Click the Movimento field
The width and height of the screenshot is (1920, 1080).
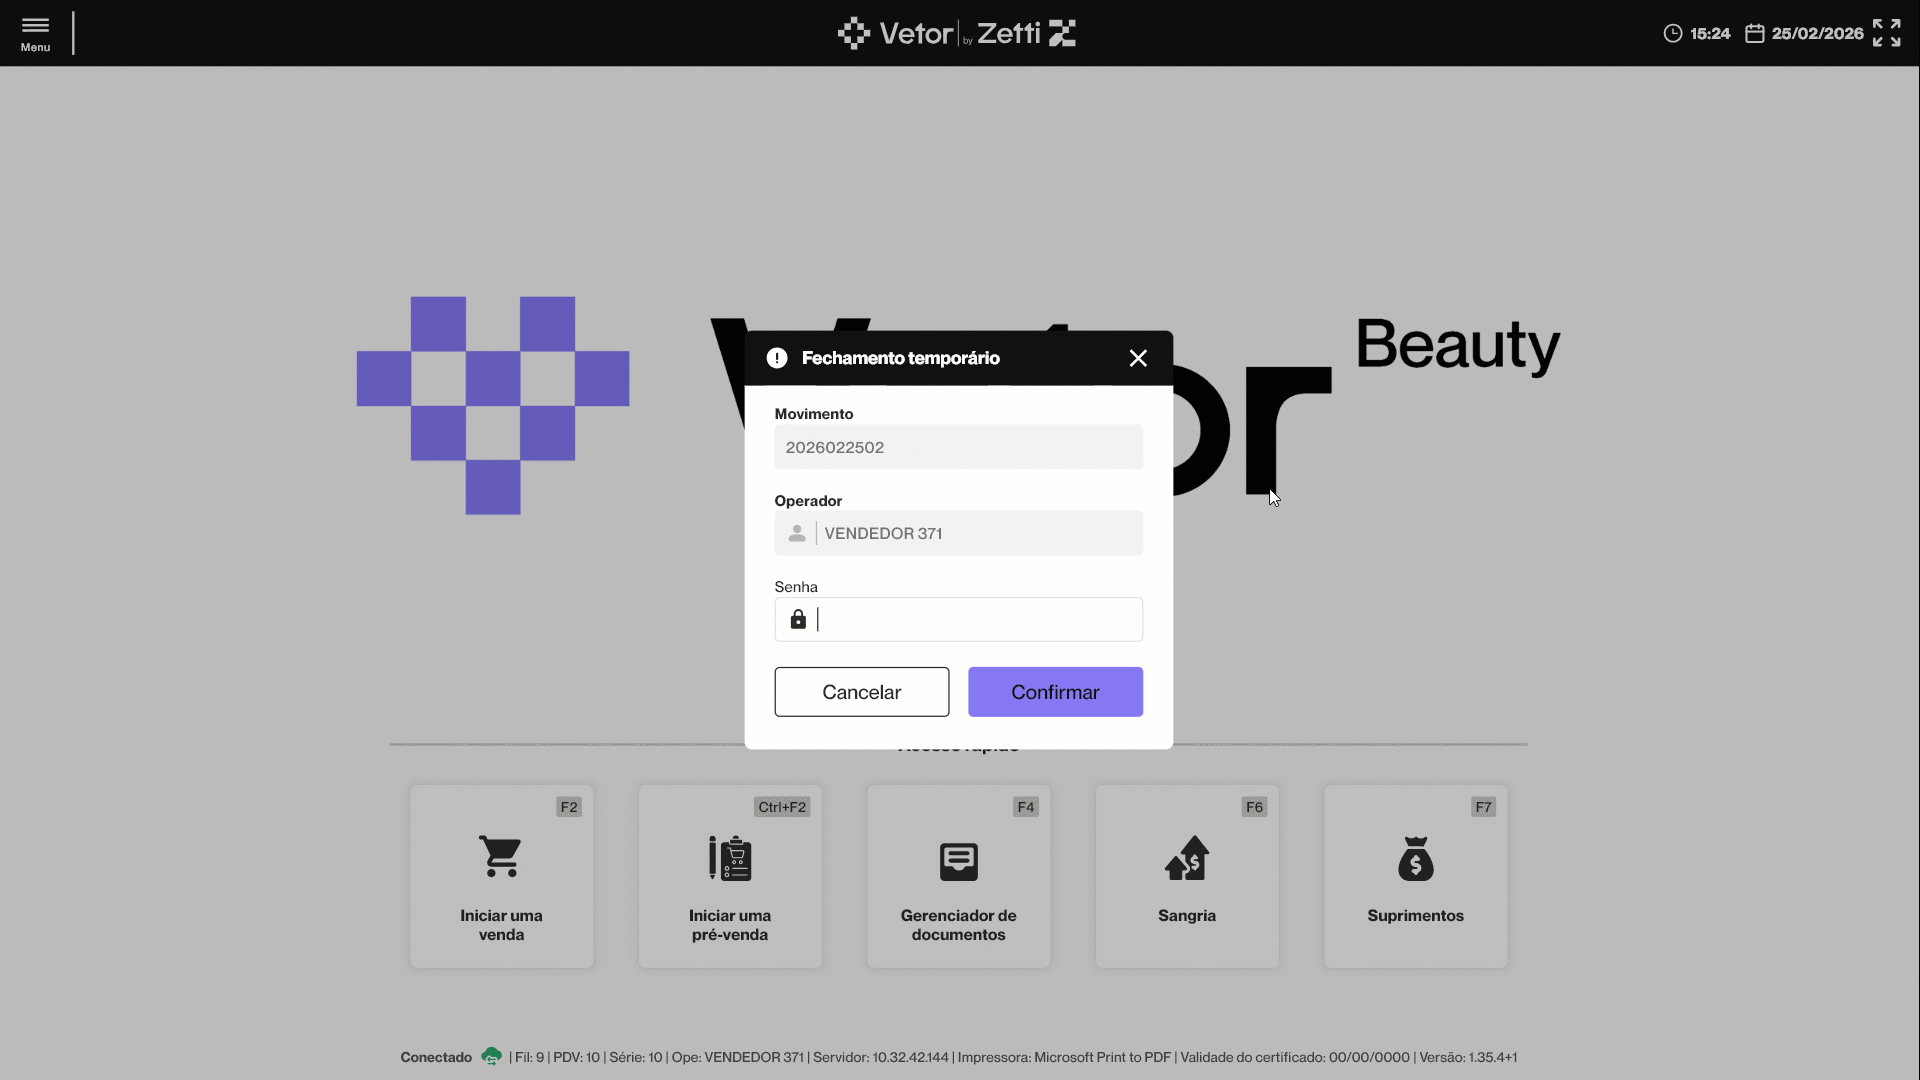(958, 447)
